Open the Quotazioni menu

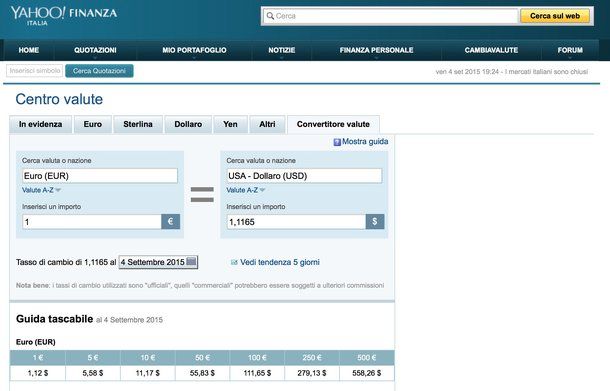[x=95, y=50]
